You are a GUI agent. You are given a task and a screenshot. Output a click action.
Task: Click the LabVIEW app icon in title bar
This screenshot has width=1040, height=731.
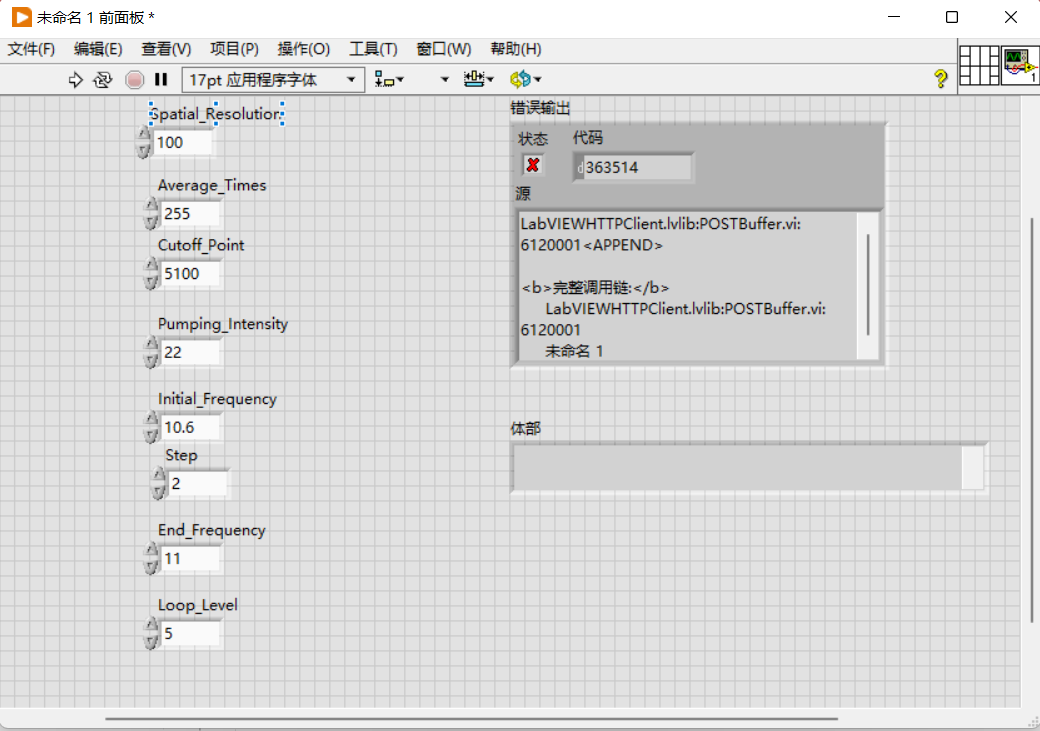coord(21,17)
